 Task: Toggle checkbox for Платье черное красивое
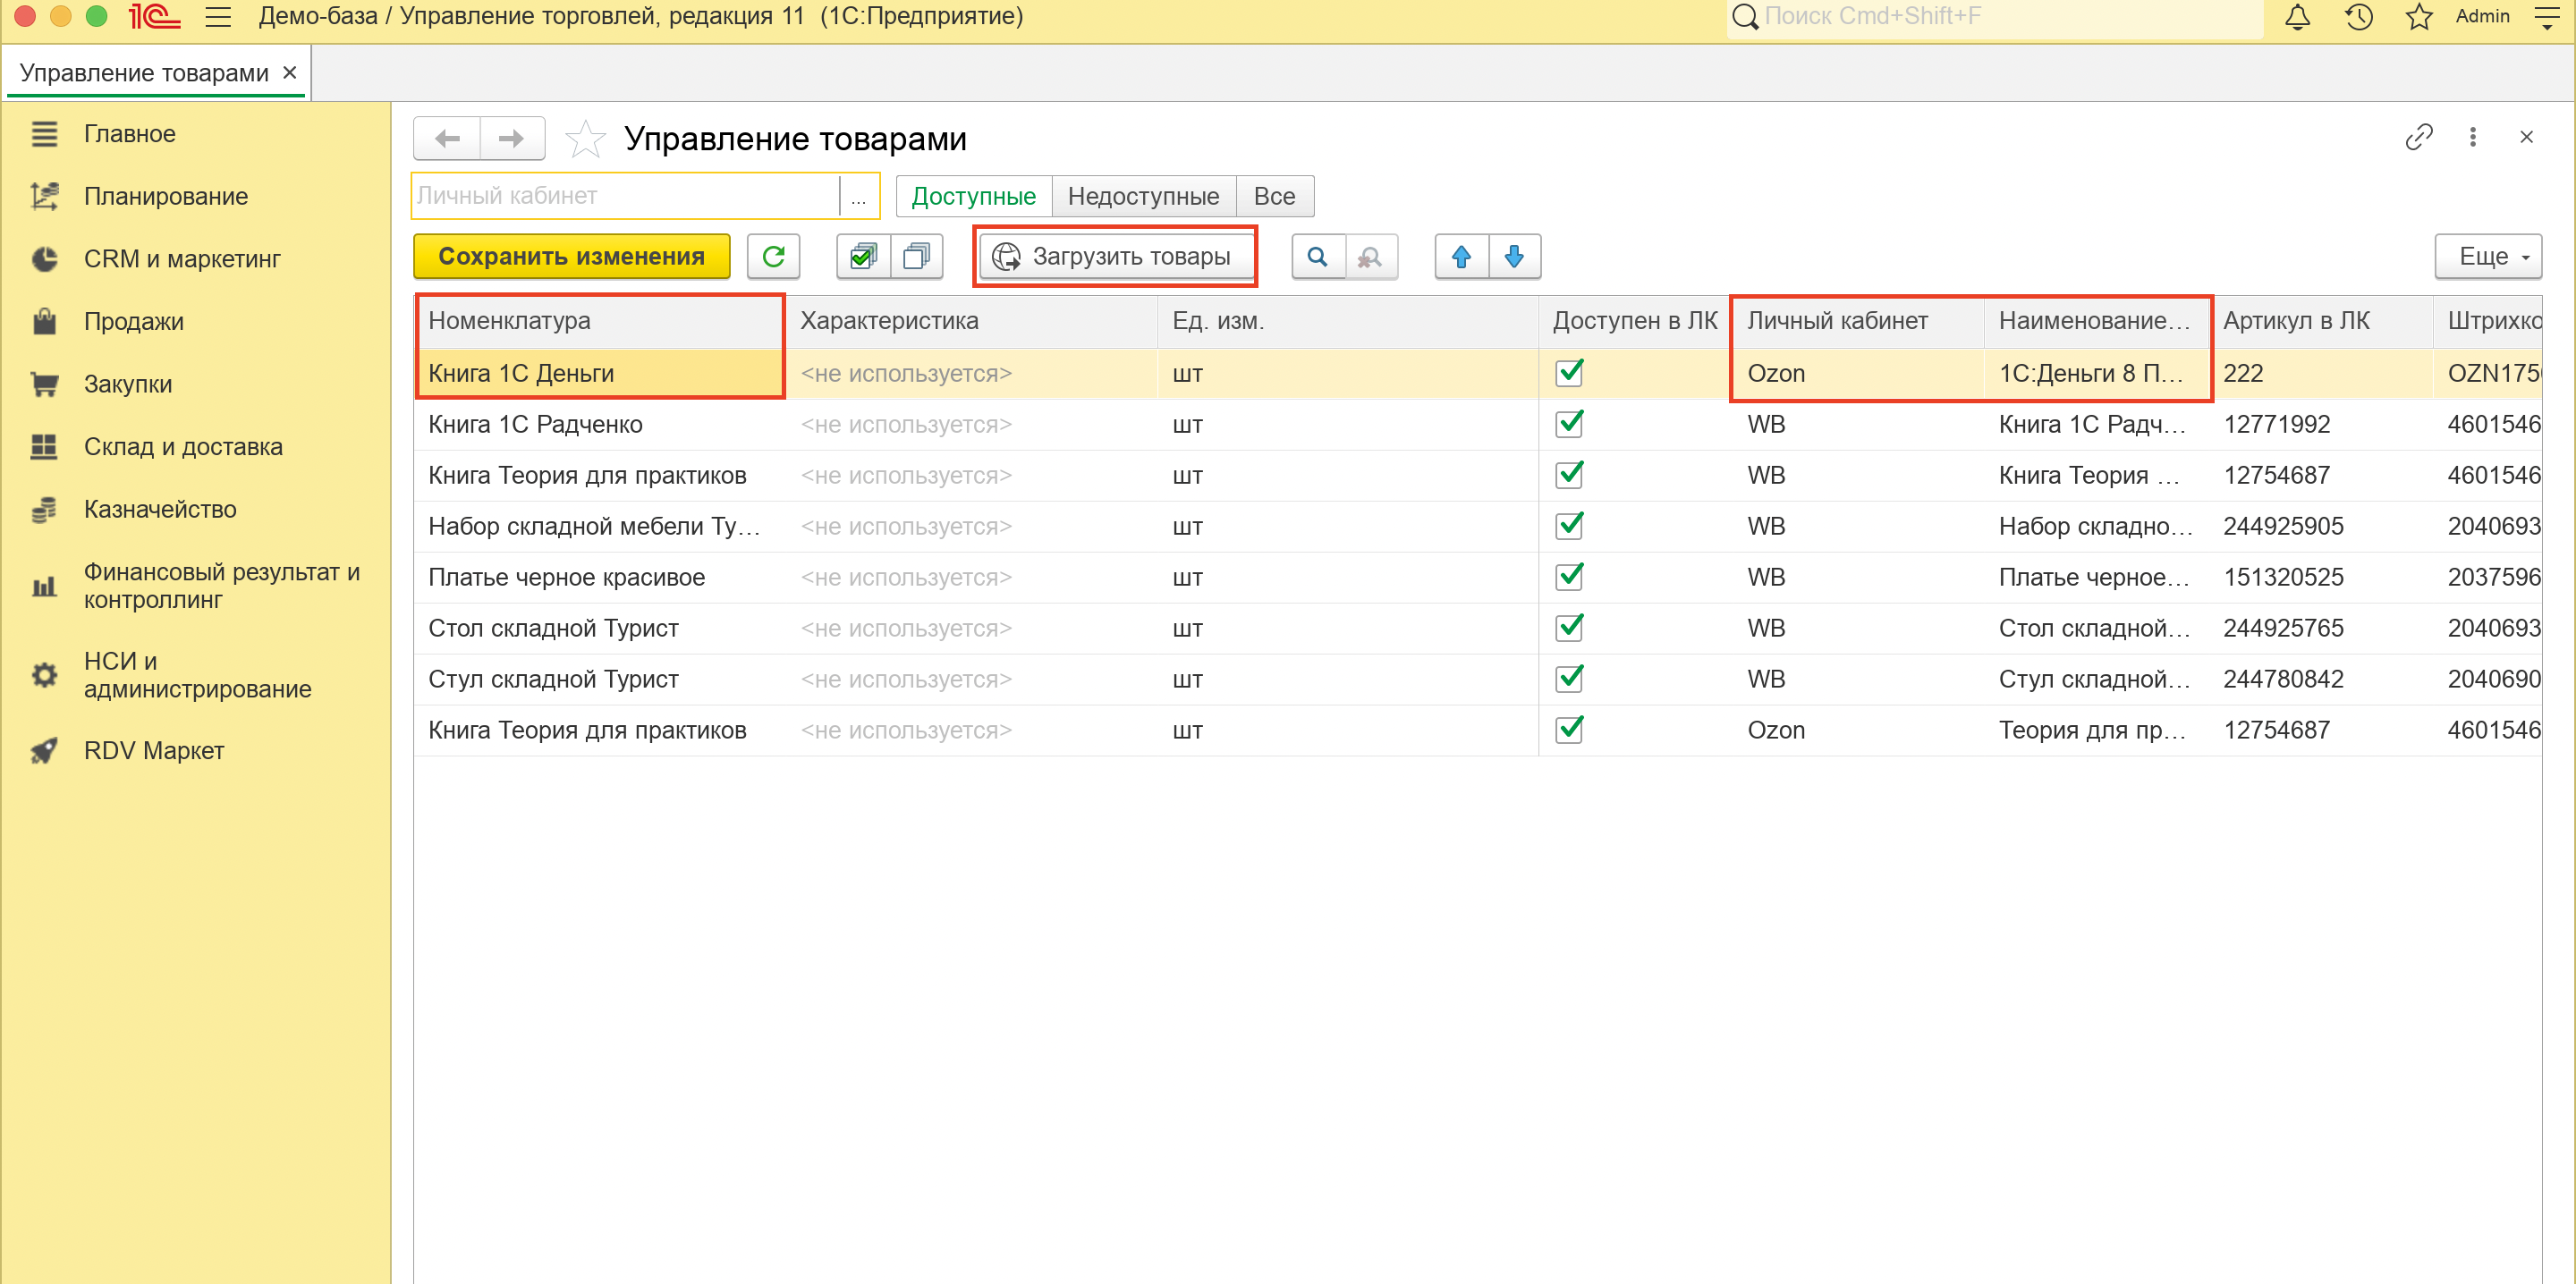click(1569, 576)
